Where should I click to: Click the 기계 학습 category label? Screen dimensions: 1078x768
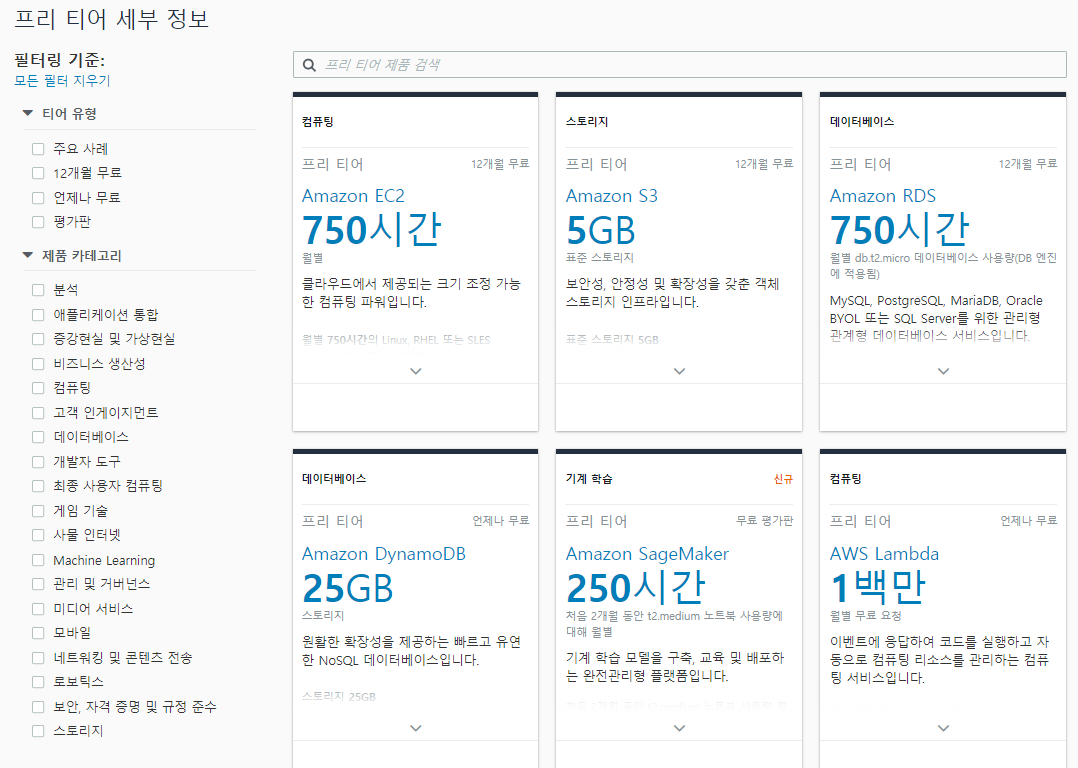coord(589,479)
